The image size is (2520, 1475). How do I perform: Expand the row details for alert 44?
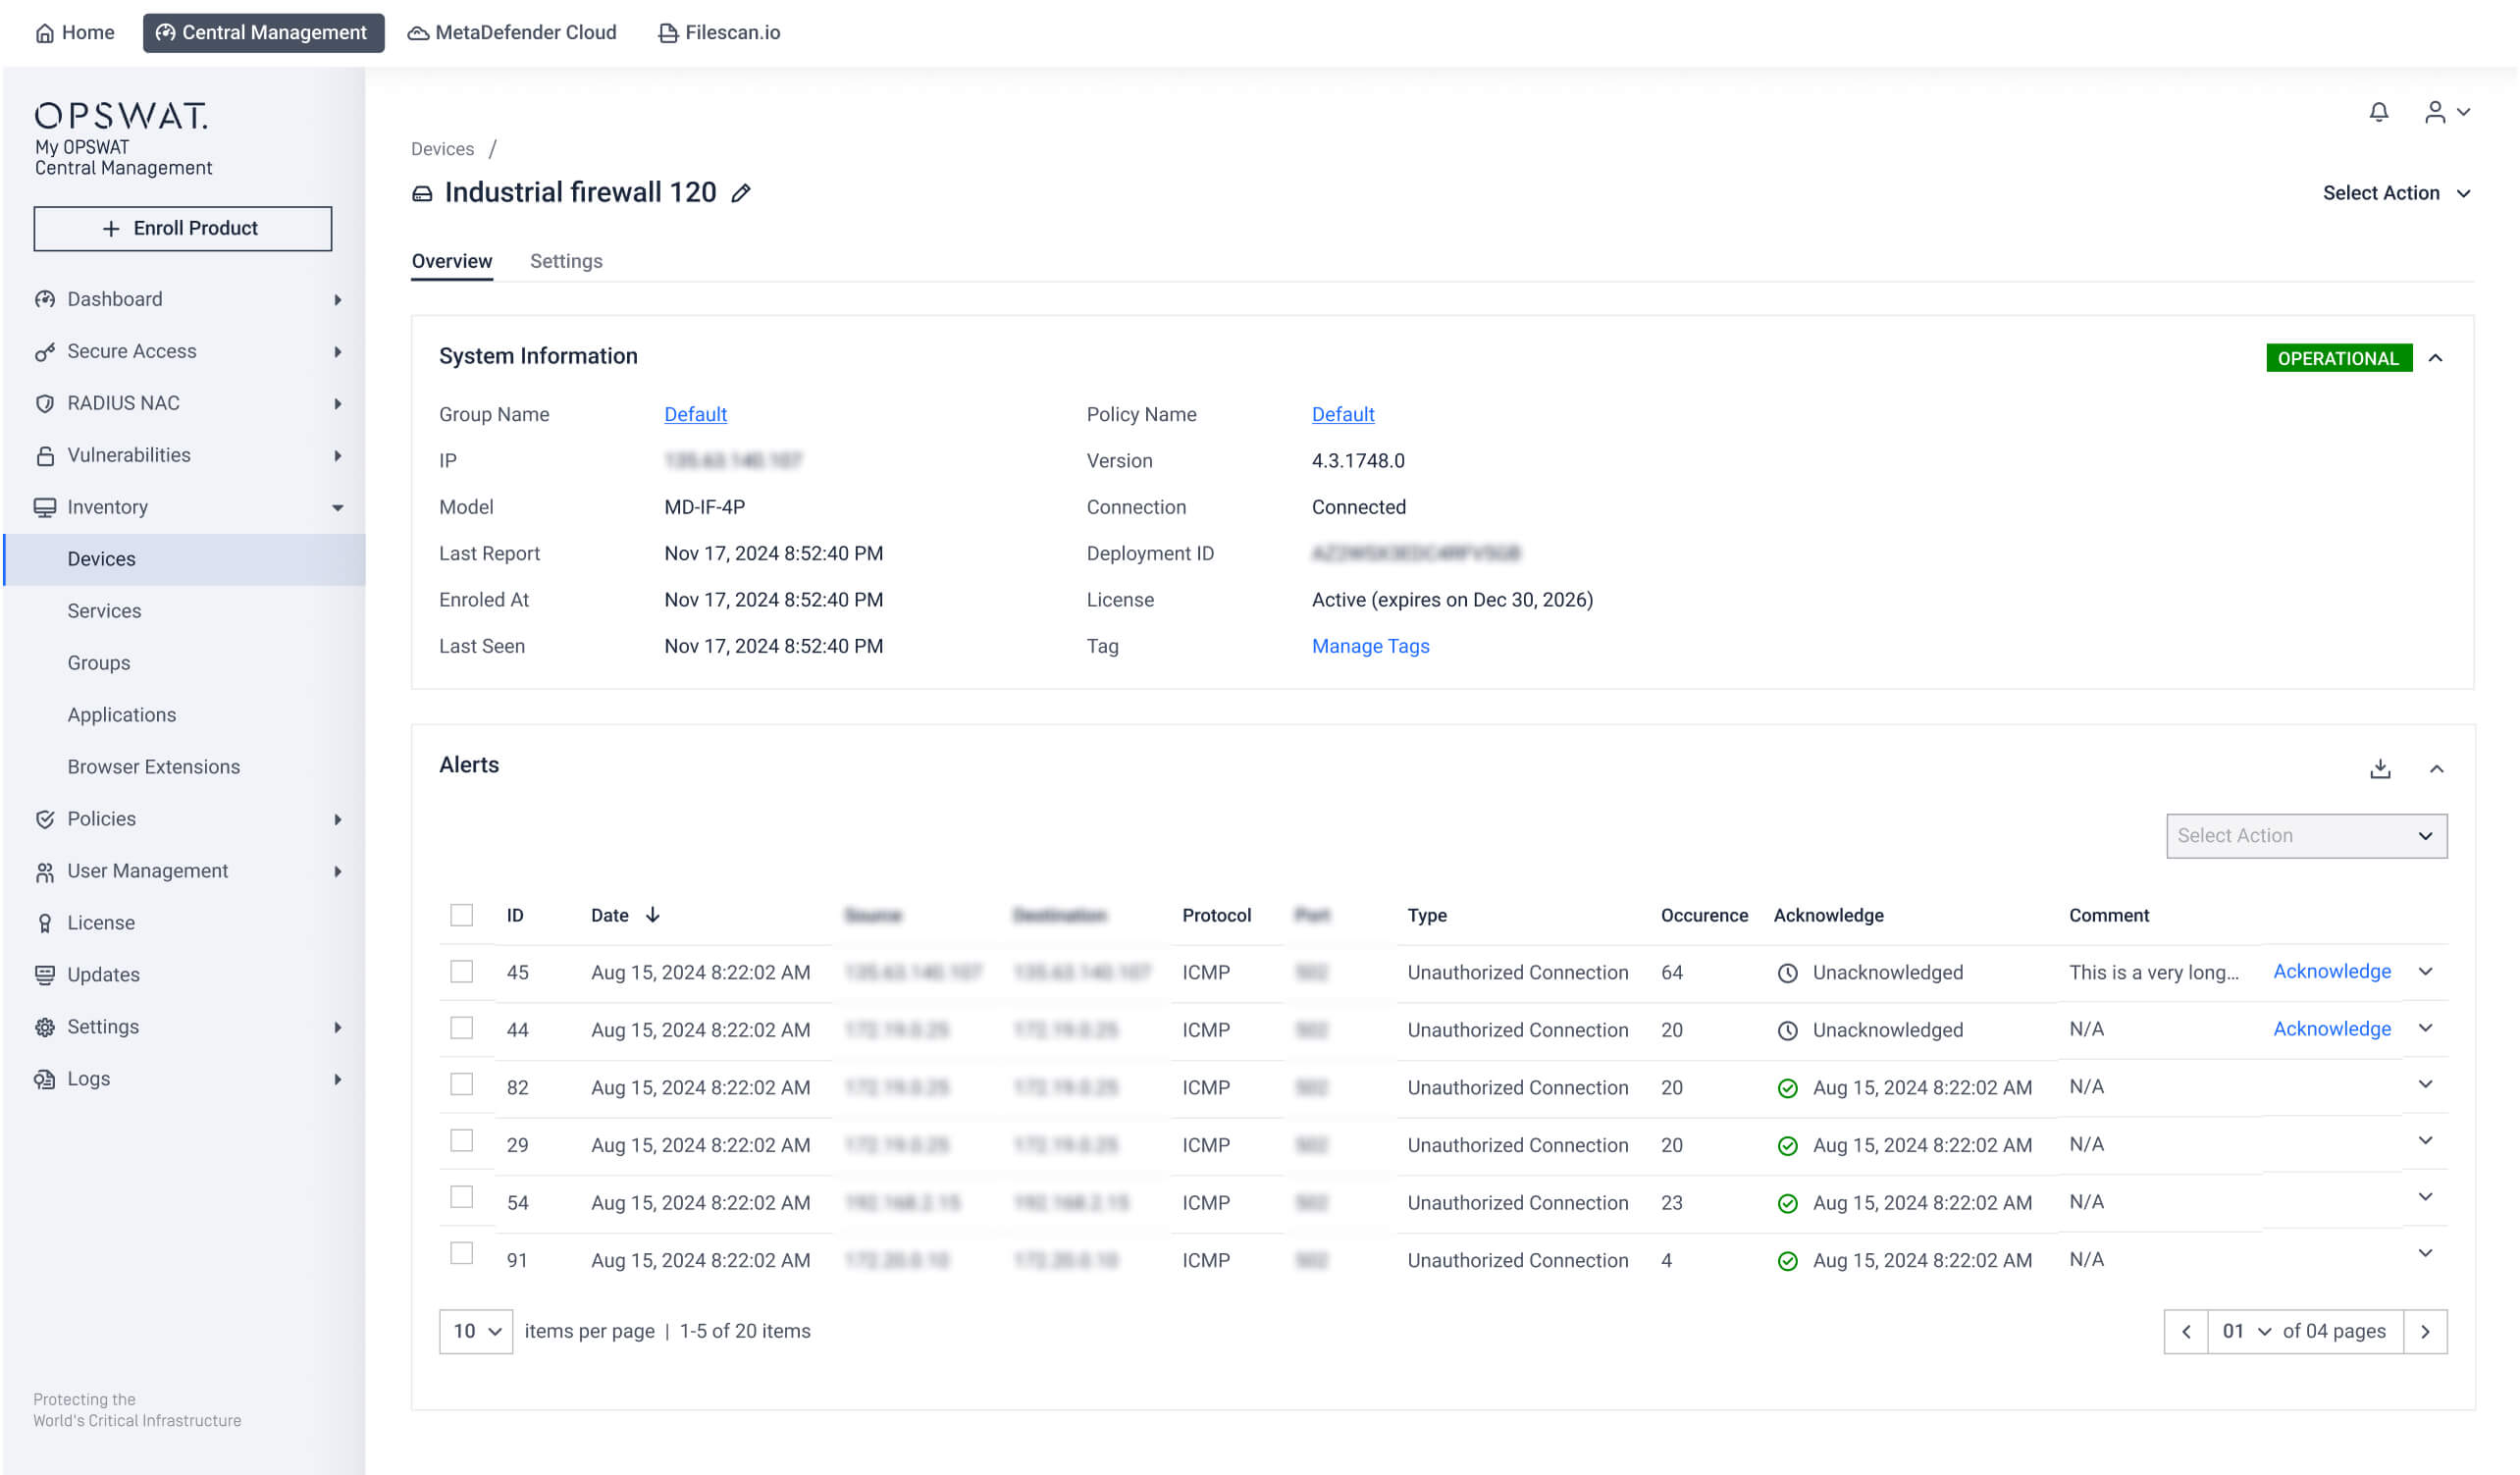pos(2425,1028)
